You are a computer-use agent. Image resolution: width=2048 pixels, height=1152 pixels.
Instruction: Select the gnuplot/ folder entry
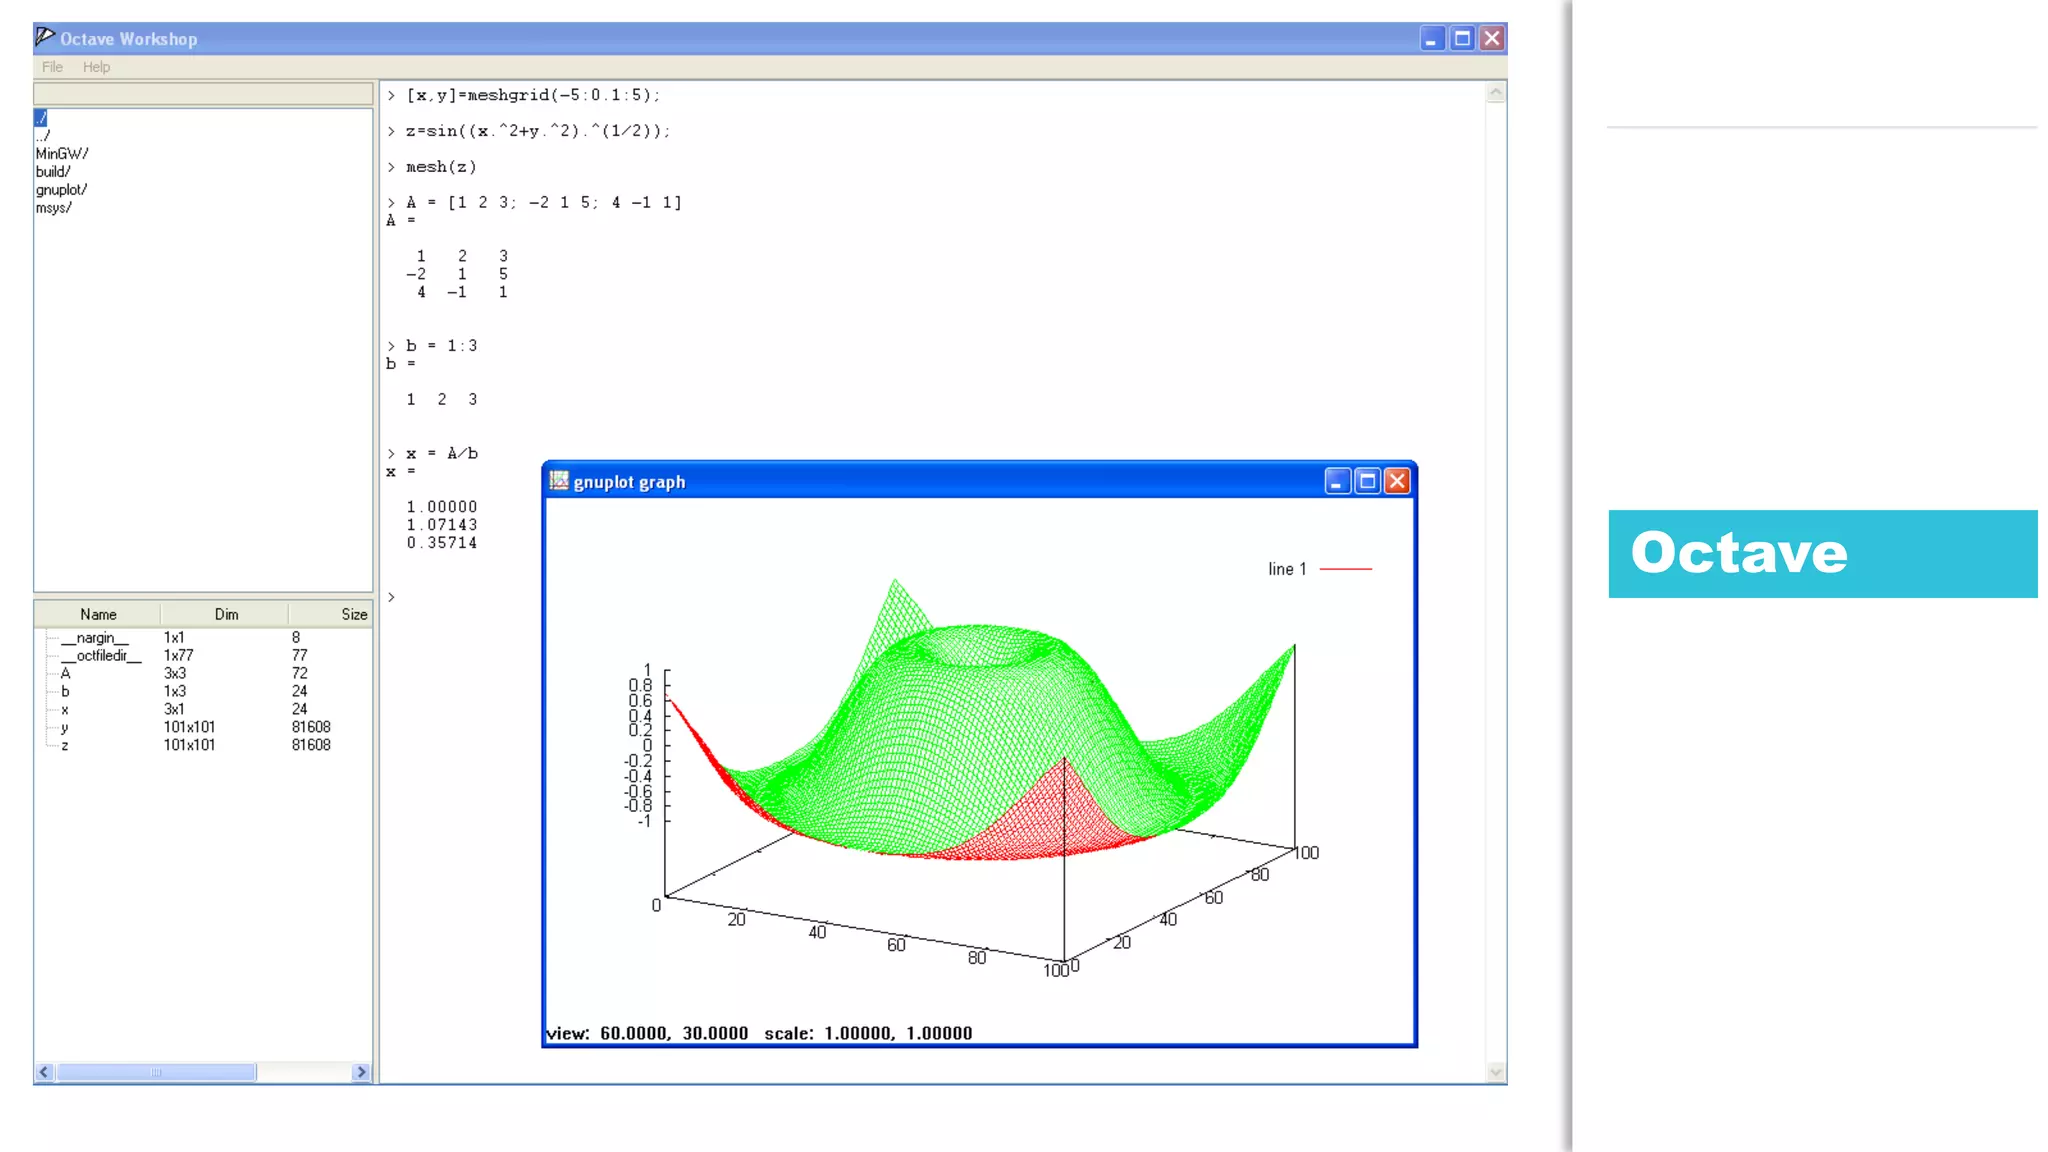pyautogui.click(x=61, y=190)
